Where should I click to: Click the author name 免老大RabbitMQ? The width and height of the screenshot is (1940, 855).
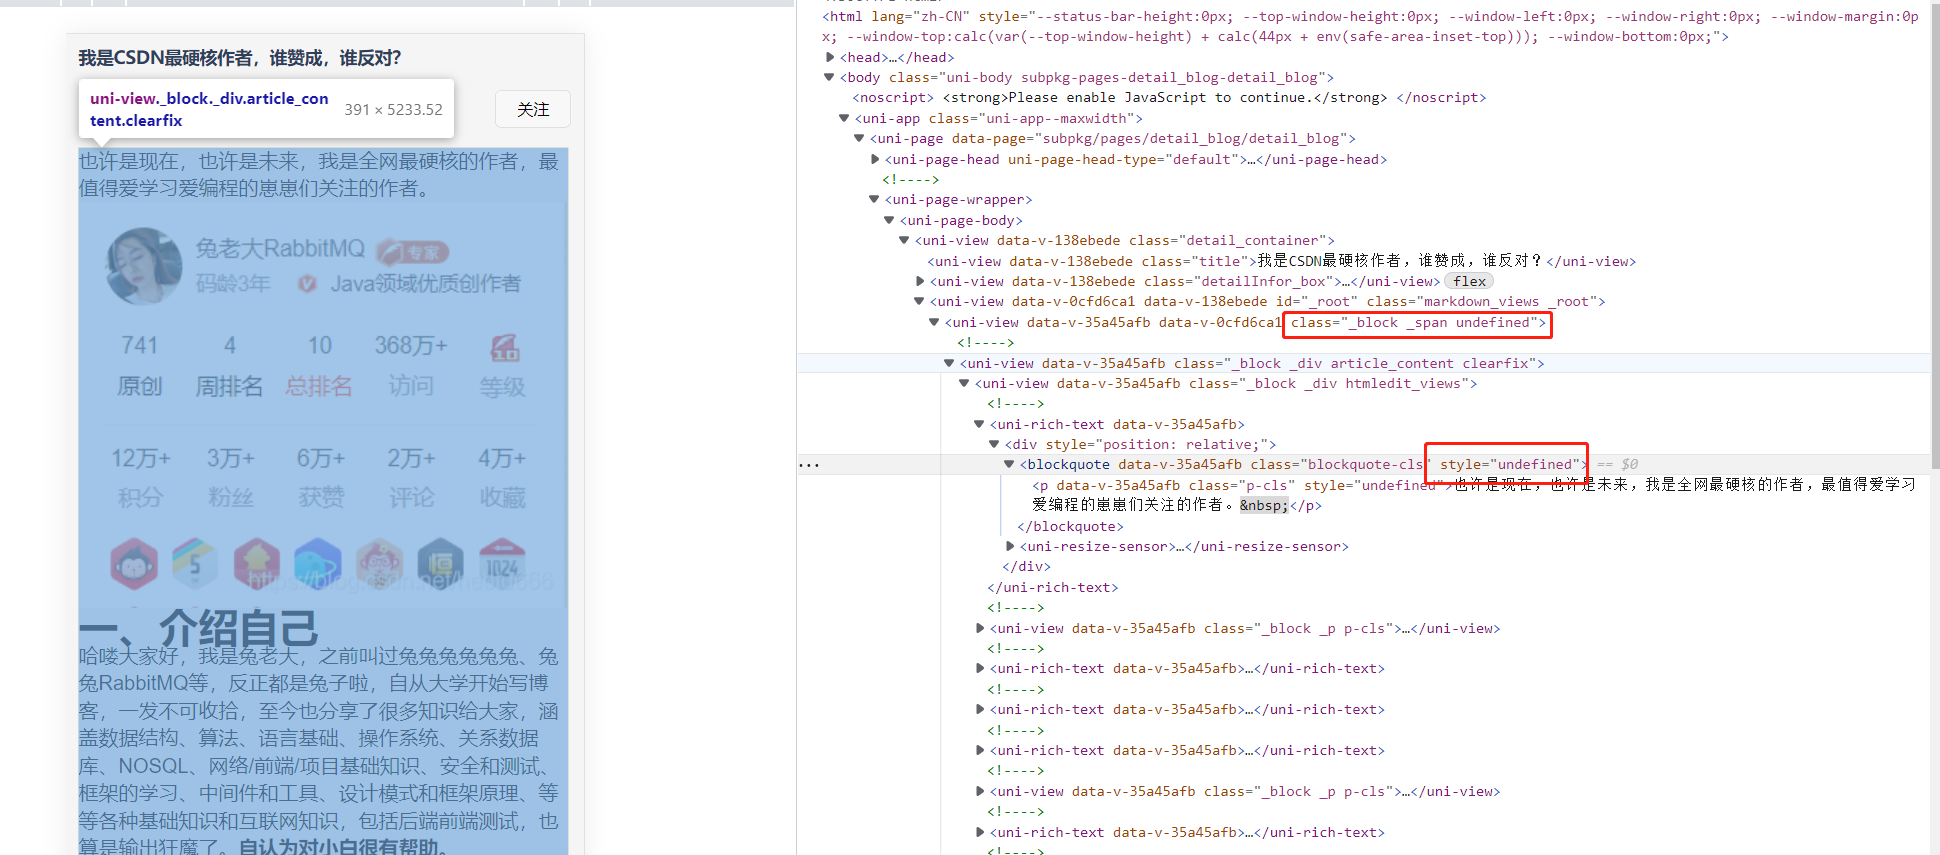coord(280,248)
